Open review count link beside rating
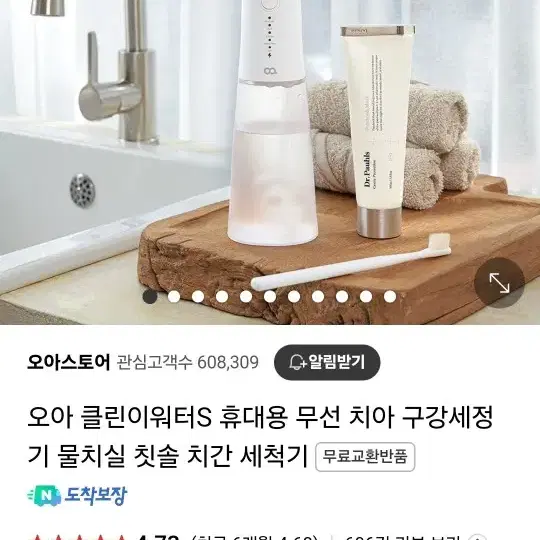Viewport: 540px width, 540px height. coord(403,537)
